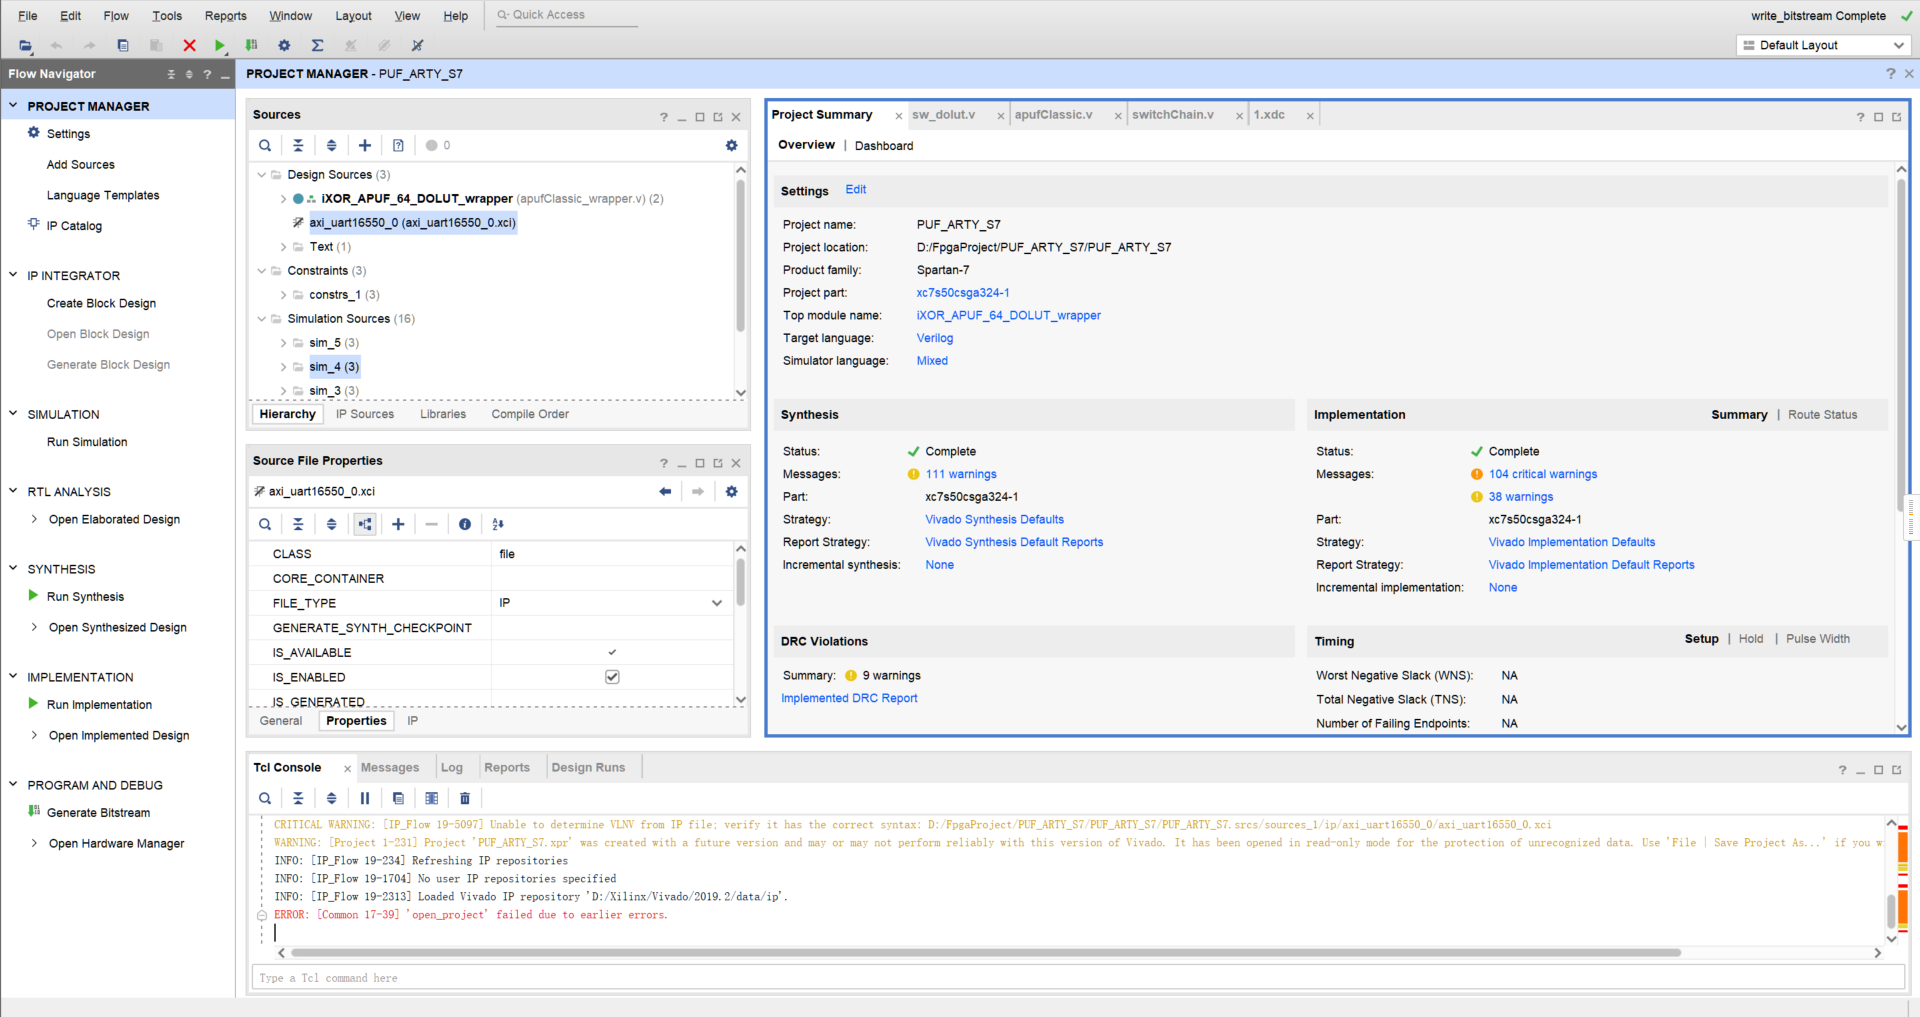Click the Open Project toolbar icon
The width and height of the screenshot is (1920, 1017).
[x=25, y=45]
